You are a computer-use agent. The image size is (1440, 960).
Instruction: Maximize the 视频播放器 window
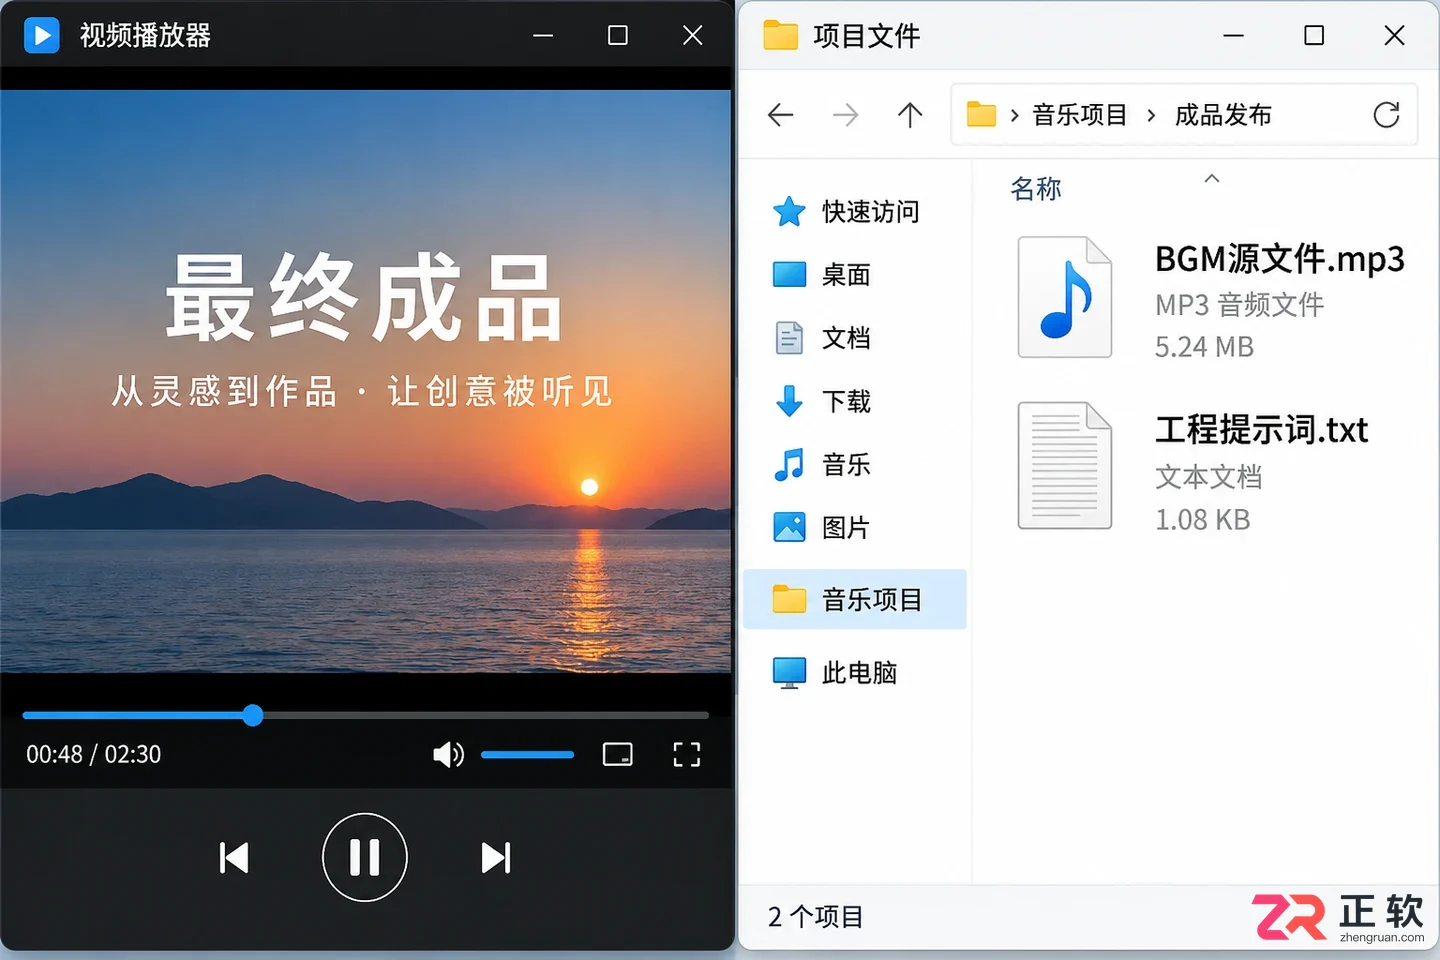coord(618,35)
